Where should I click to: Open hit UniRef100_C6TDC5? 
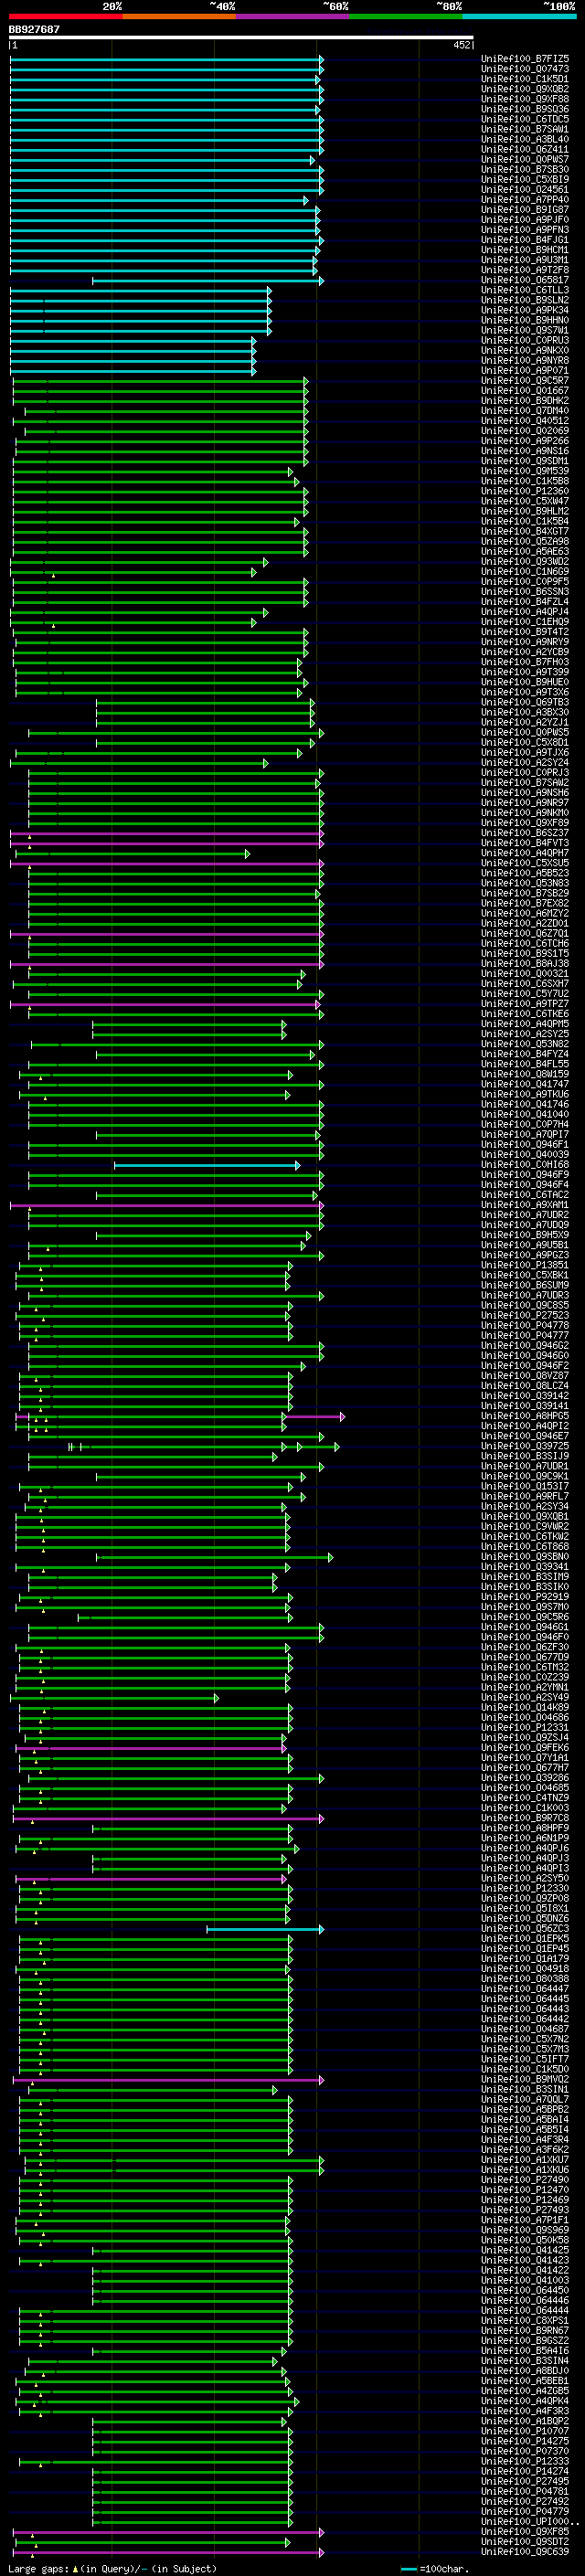(x=524, y=119)
